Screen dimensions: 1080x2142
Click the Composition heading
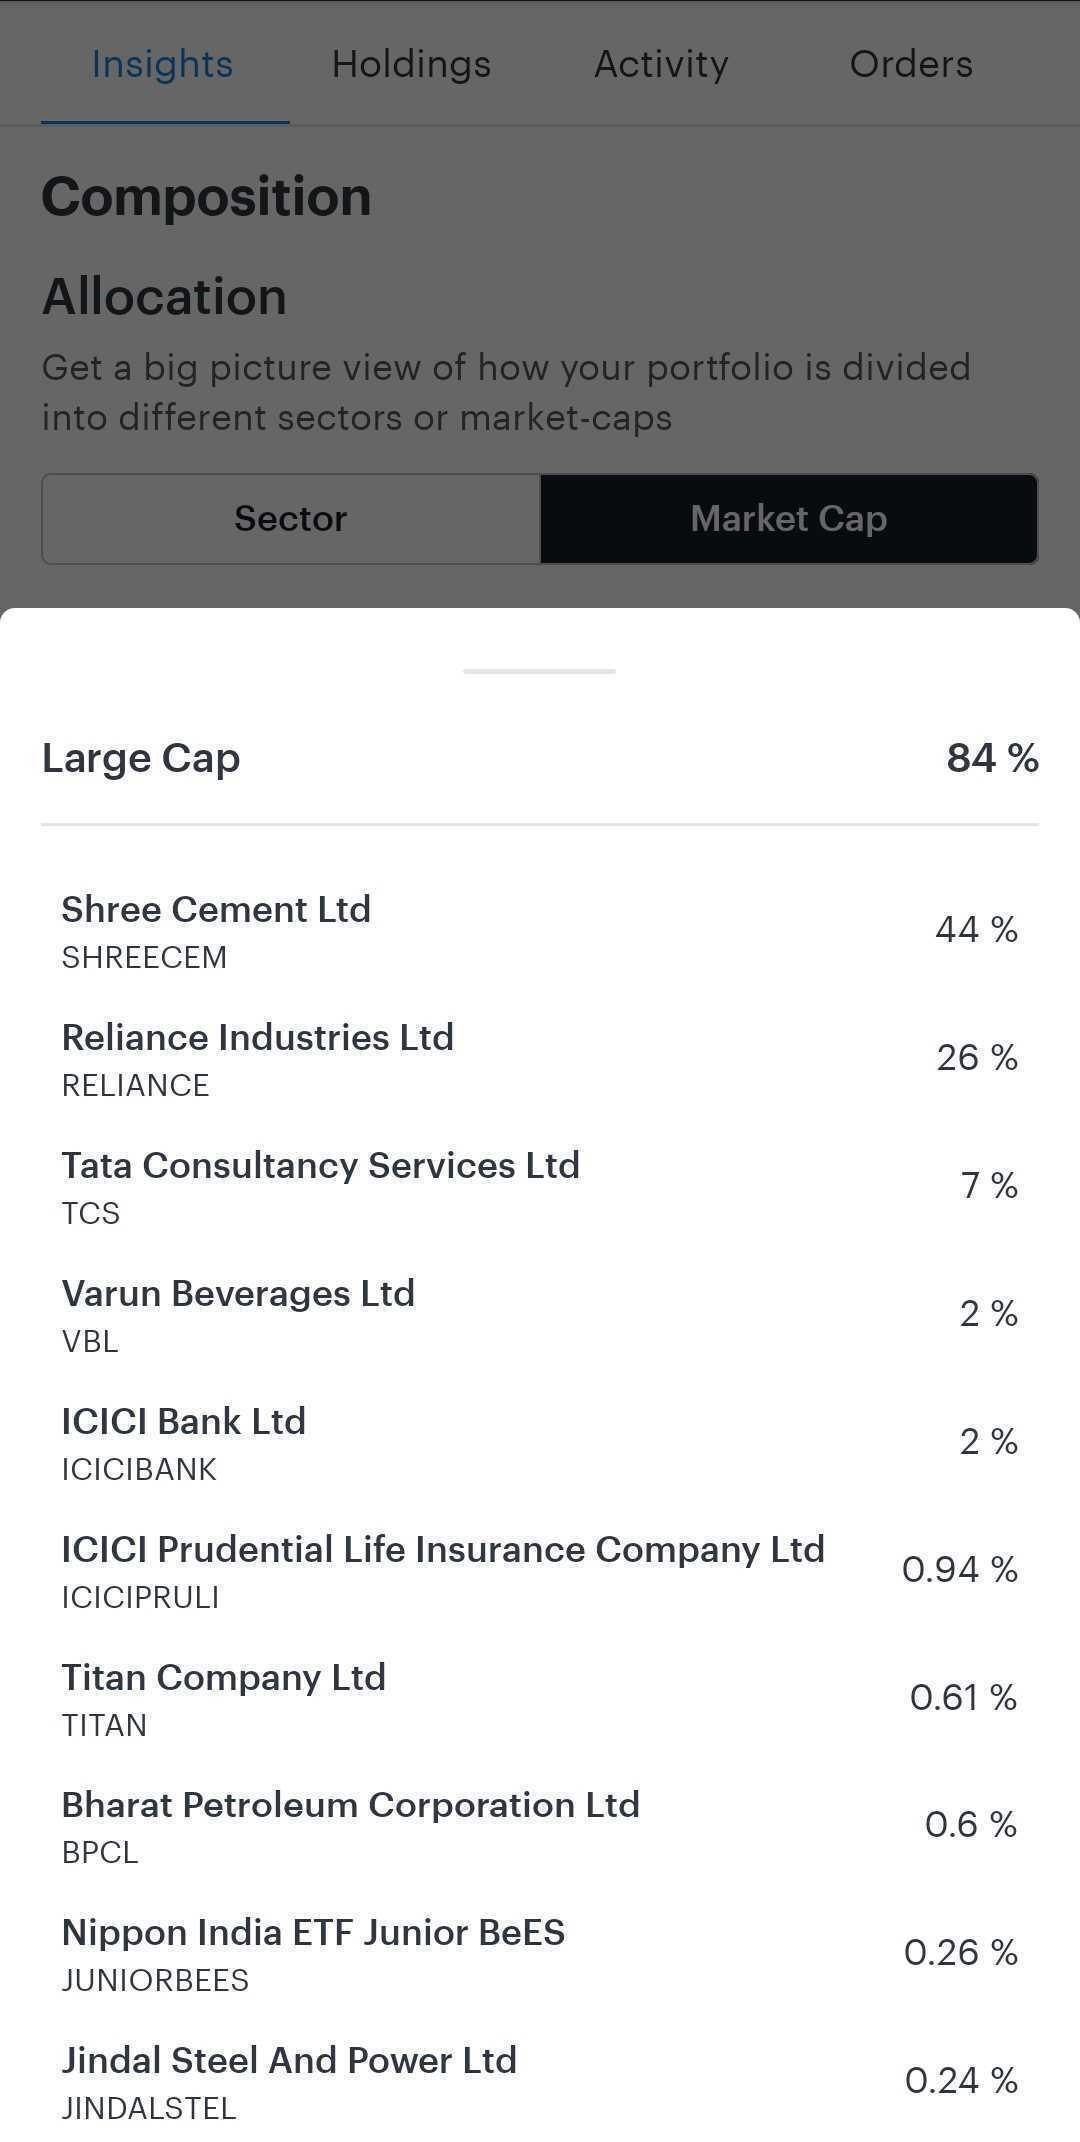click(206, 197)
